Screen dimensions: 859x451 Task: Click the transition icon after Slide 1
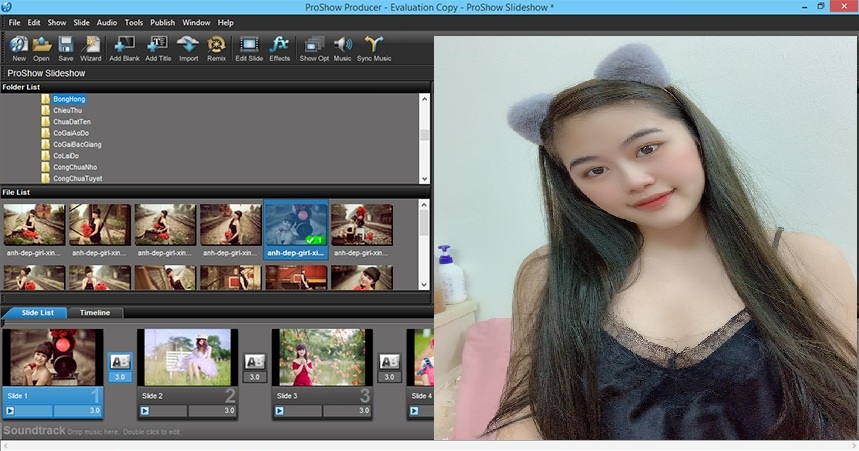pyautogui.click(x=120, y=362)
